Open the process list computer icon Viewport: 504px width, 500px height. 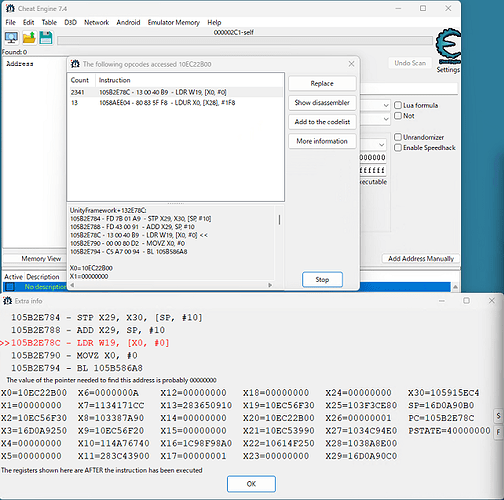[x=11, y=38]
